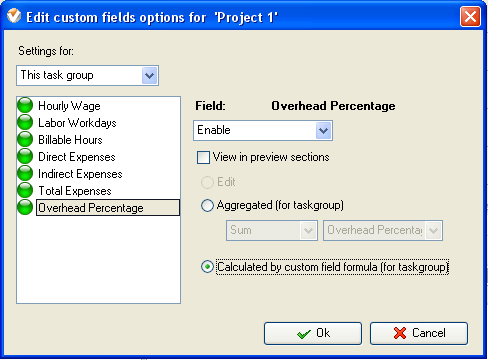Select Calculated by custom field formula option
488x360 pixels.
pos(207,267)
